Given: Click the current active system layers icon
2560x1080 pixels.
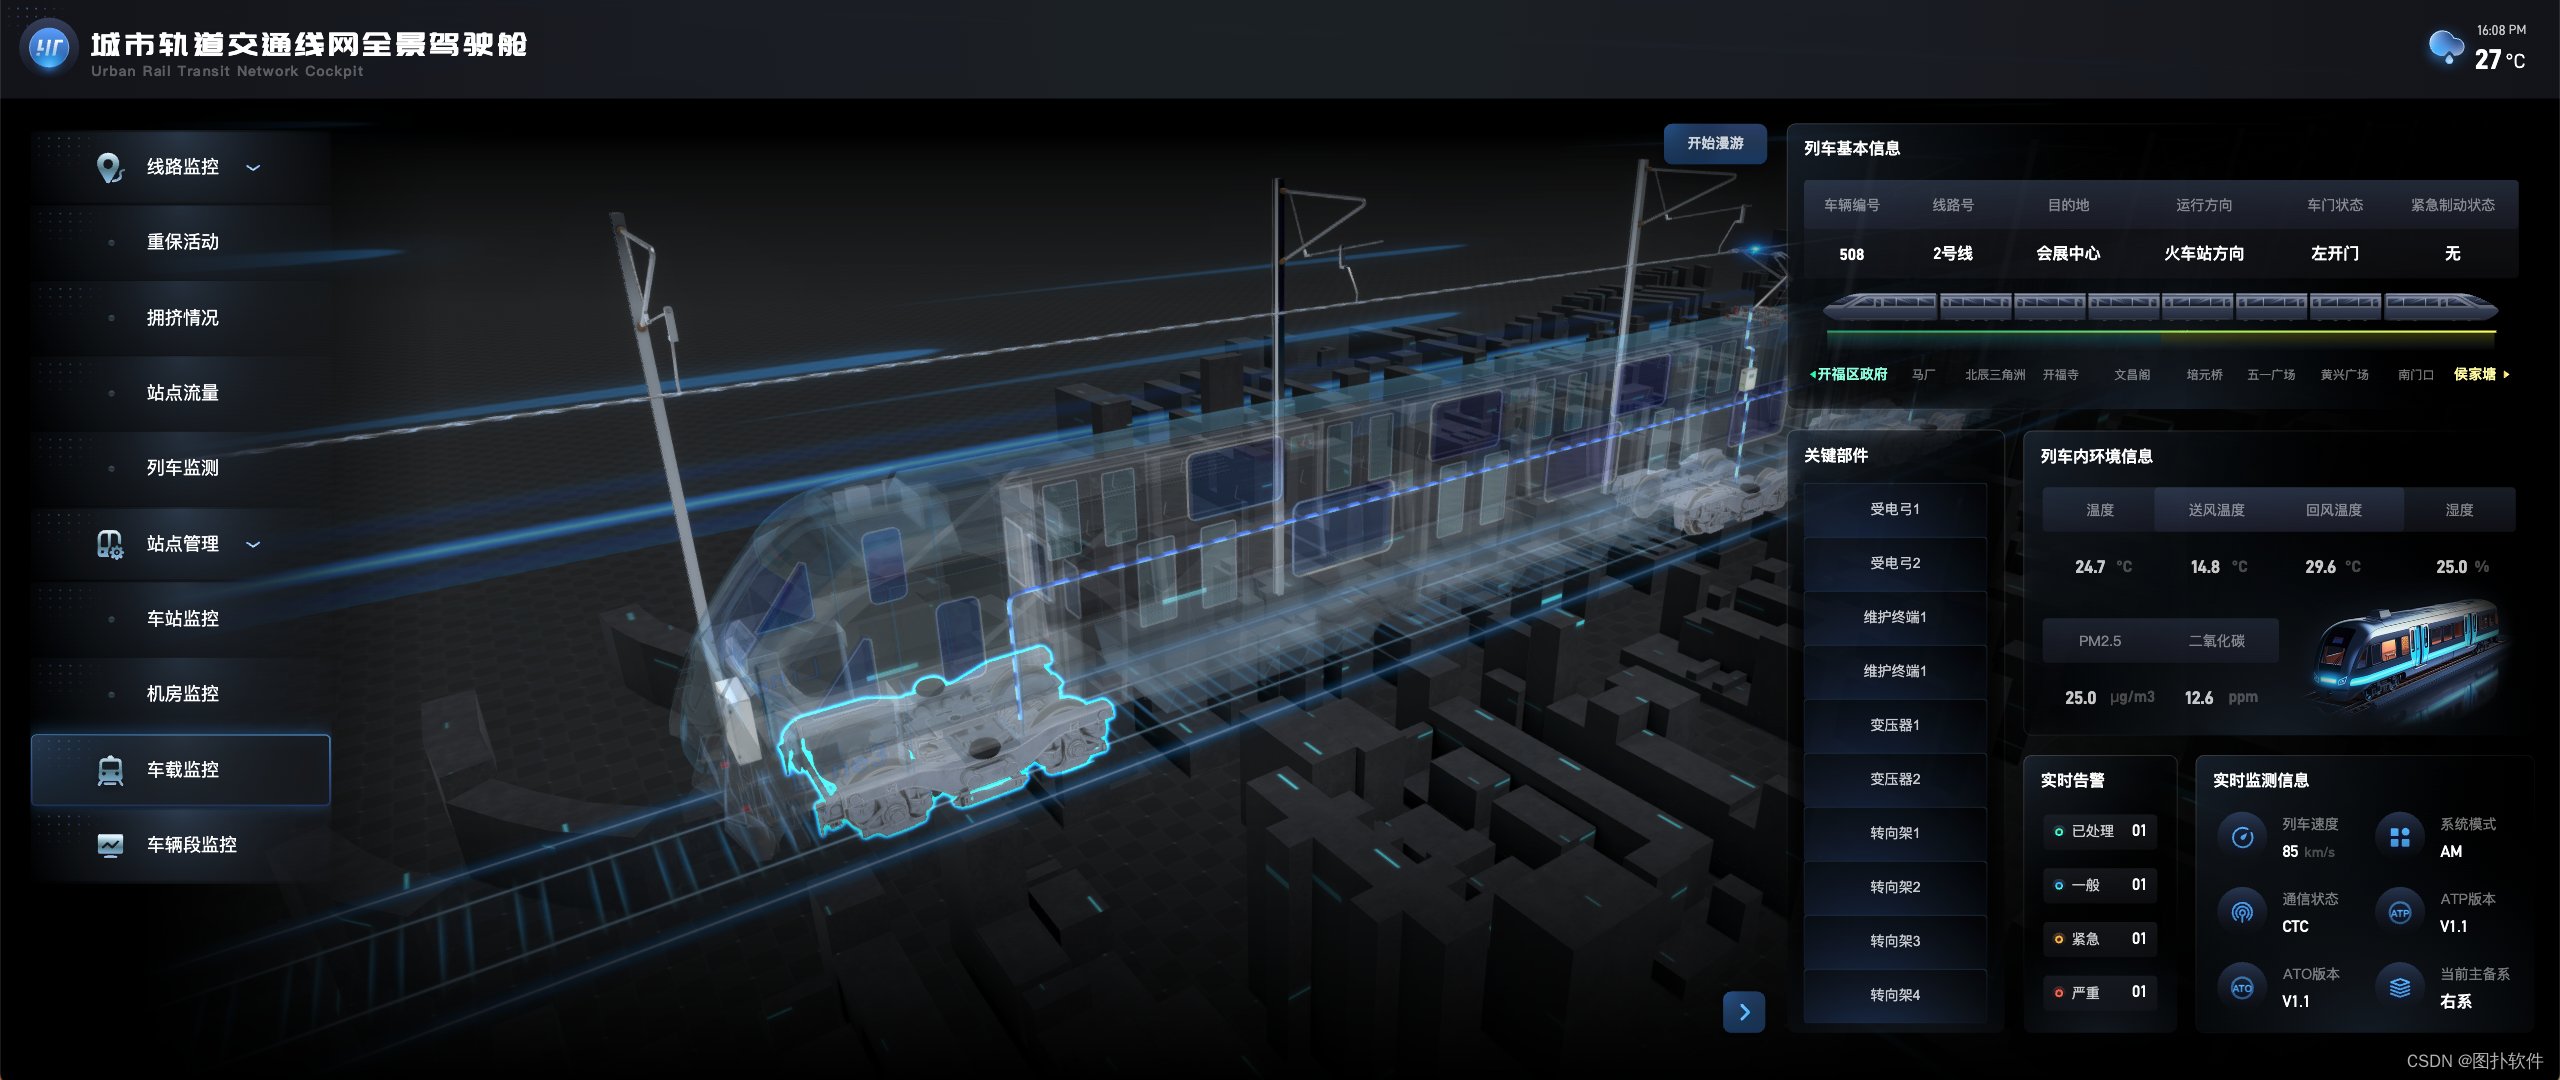Looking at the screenshot, I should 2400,988.
